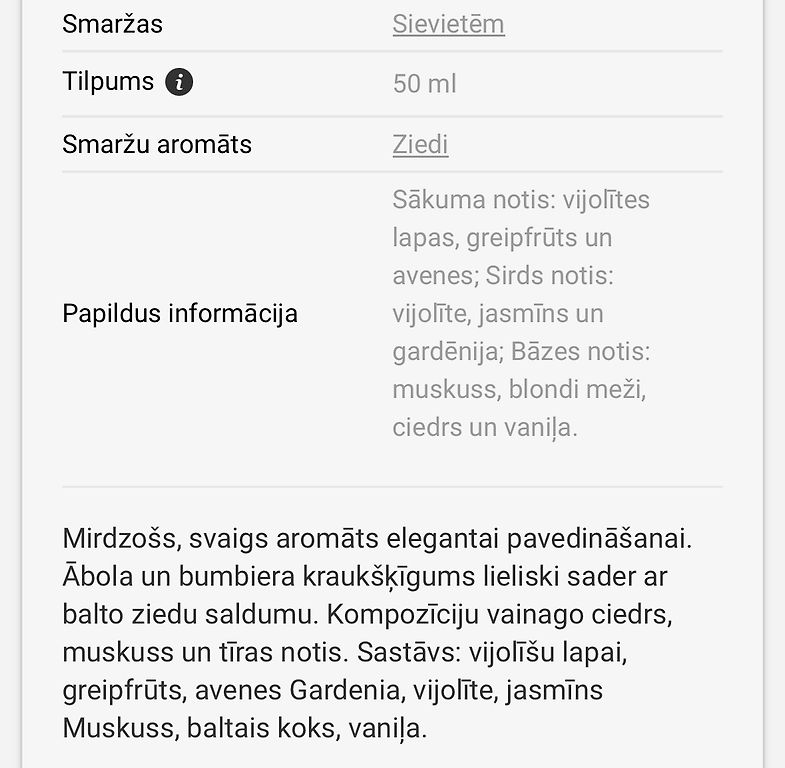785x768 pixels.
Task: Click the 'muskuss, blondi meži,' line
Action: pos(519,390)
